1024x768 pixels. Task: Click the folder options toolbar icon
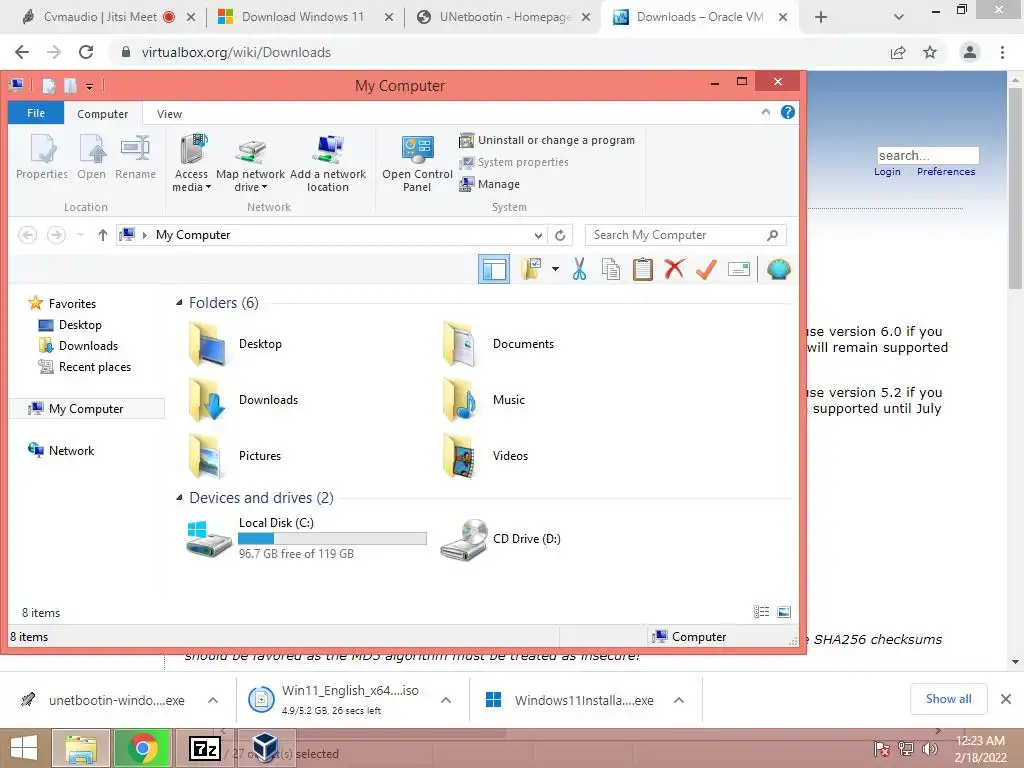point(531,269)
